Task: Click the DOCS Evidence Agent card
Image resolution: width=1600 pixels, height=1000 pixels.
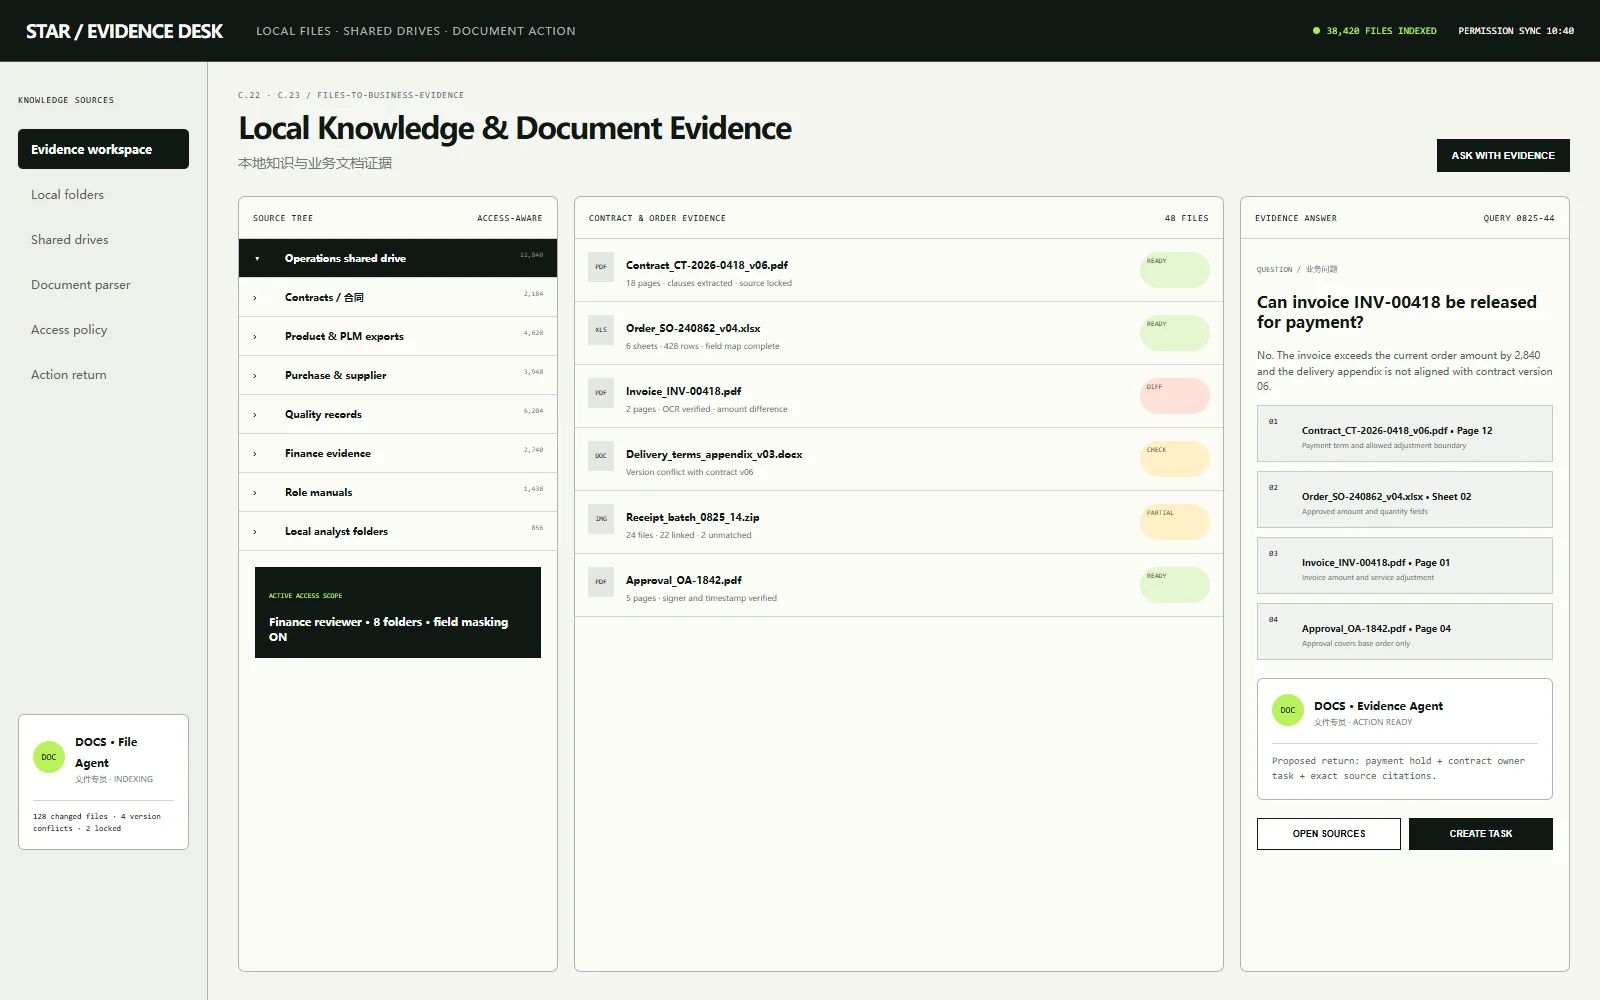Action: coord(1404,739)
